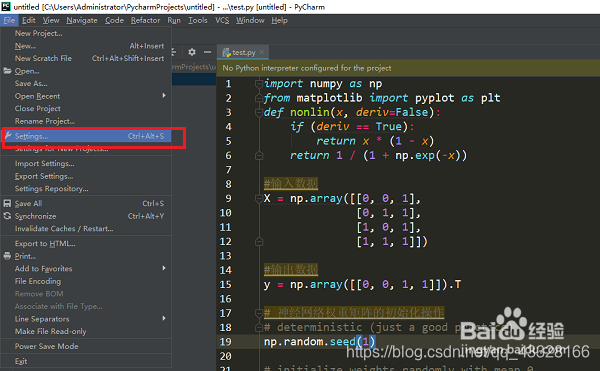Image resolution: width=600 pixels, height=371 pixels.
Task: Click line number 7 in gutter
Action: click(x=228, y=170)
